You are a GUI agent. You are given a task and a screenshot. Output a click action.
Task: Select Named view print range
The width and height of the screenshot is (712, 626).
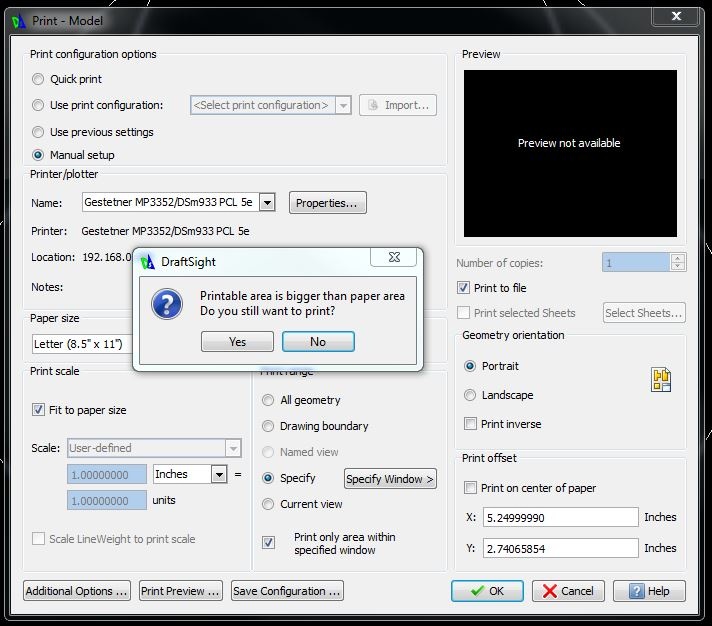[268, 452]
